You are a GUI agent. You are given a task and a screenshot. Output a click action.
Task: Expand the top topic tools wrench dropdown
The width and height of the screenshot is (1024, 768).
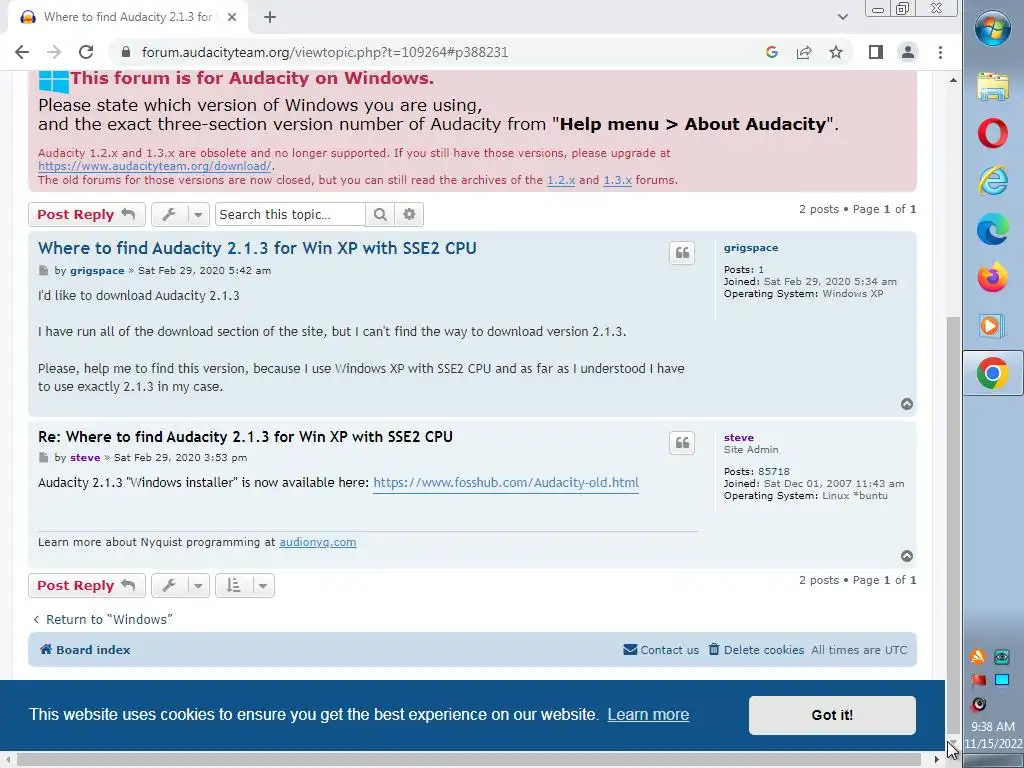click(180, 214)
